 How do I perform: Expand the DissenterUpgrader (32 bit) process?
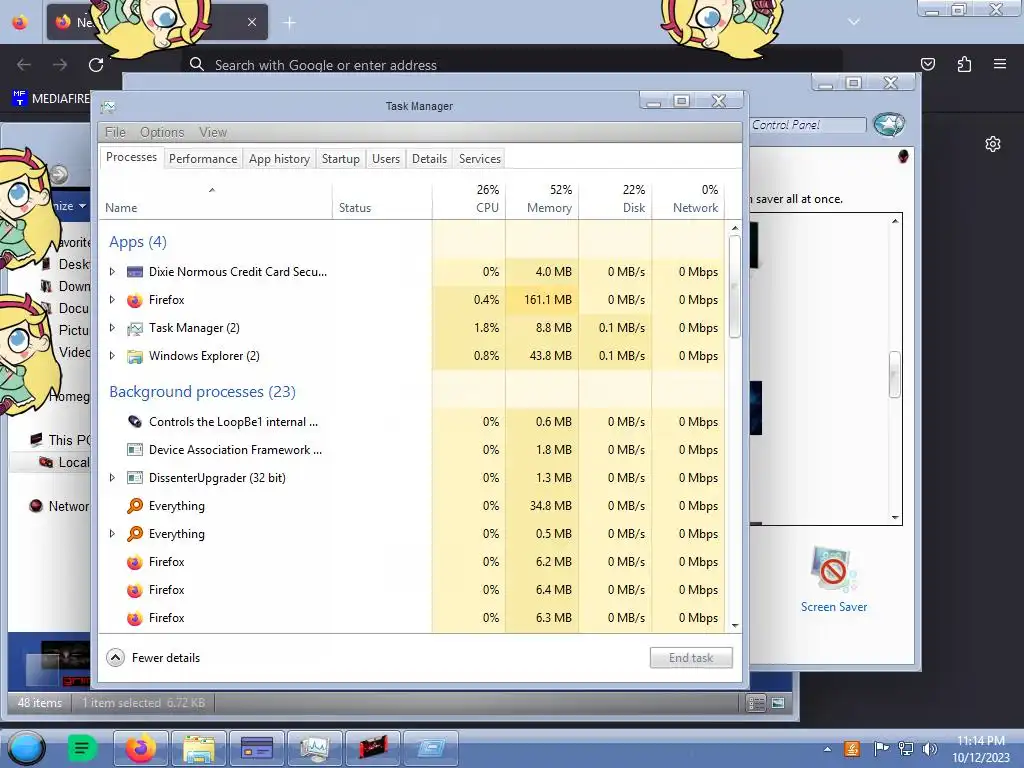(112, 478)
